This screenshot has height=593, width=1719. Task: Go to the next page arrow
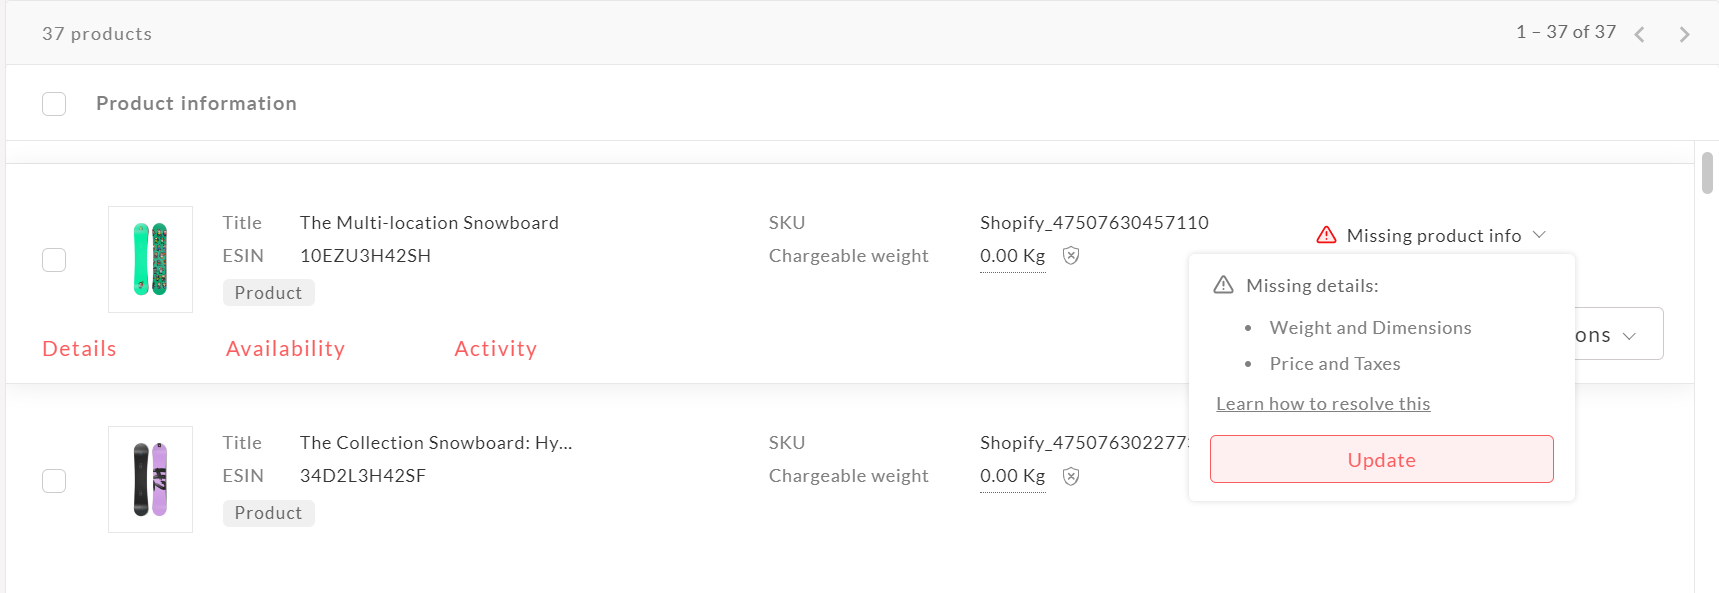[x=1684, y=35]
